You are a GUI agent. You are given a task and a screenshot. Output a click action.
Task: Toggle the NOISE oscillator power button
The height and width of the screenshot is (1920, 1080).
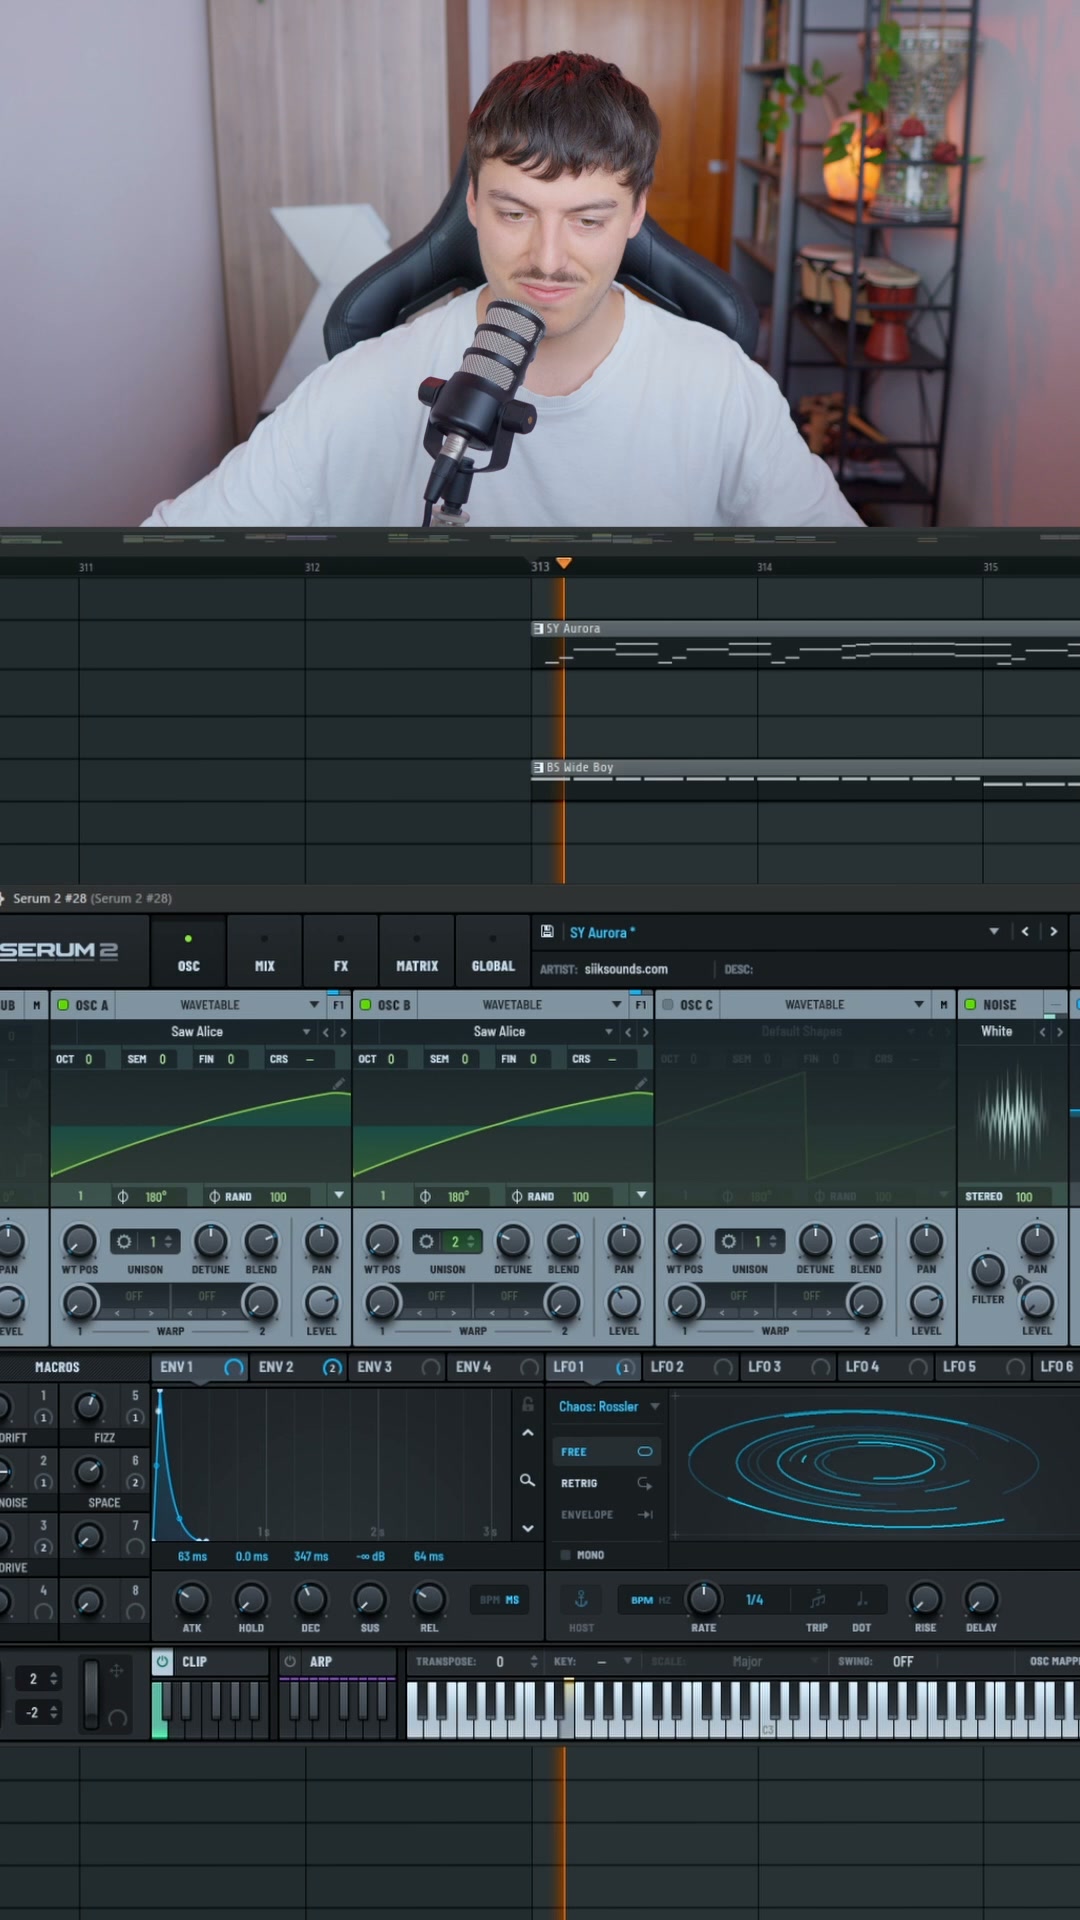pyautogui.click(x=970, y=1005)
